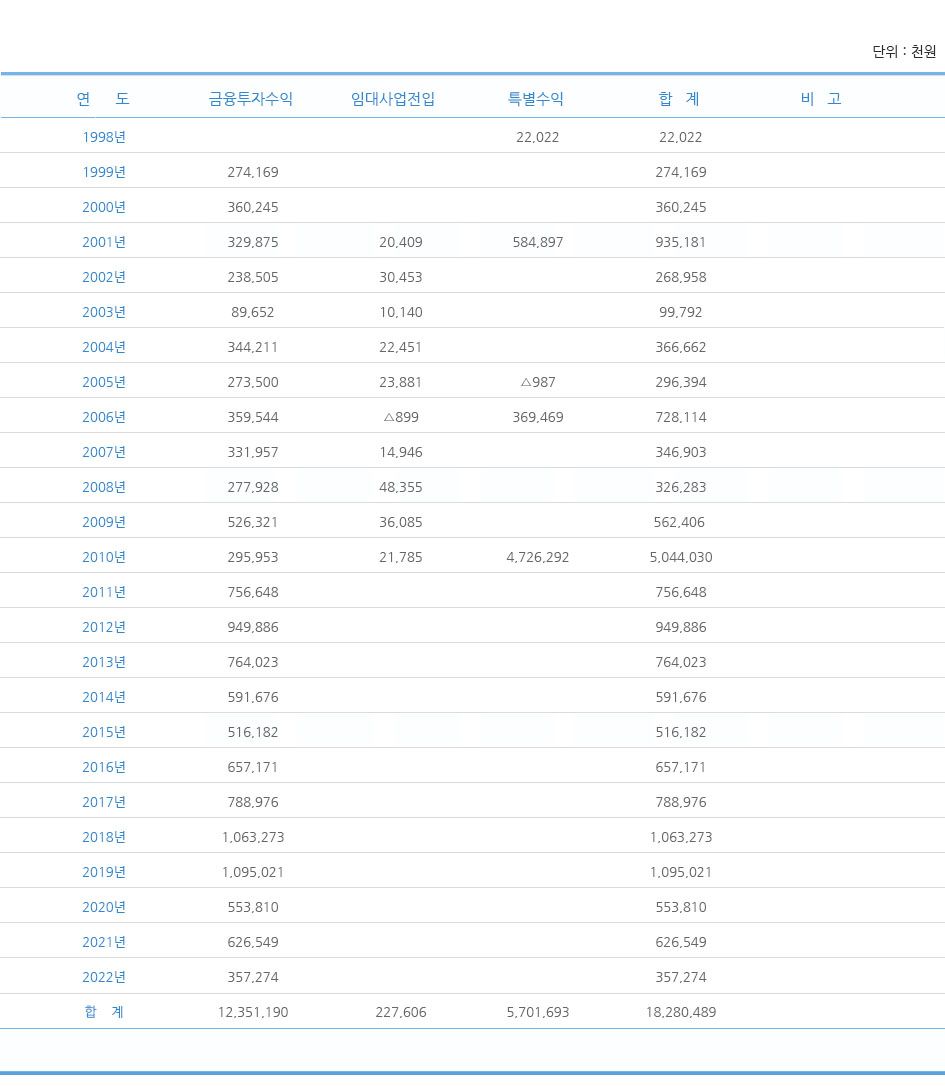Image resolution: width=945 pixels, height=1086 pixels.
Task: Click the 금융투자수익 column header
Action: [x=251, y=99]
